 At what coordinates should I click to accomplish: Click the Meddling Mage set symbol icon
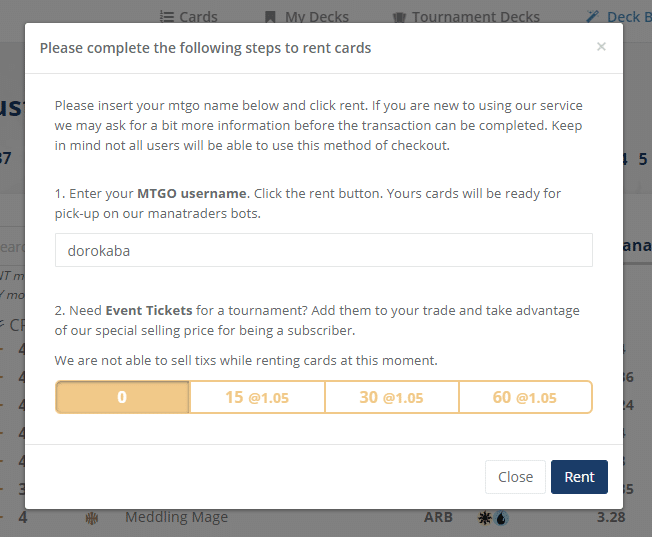pyautogui.click(x=93, y=518)
